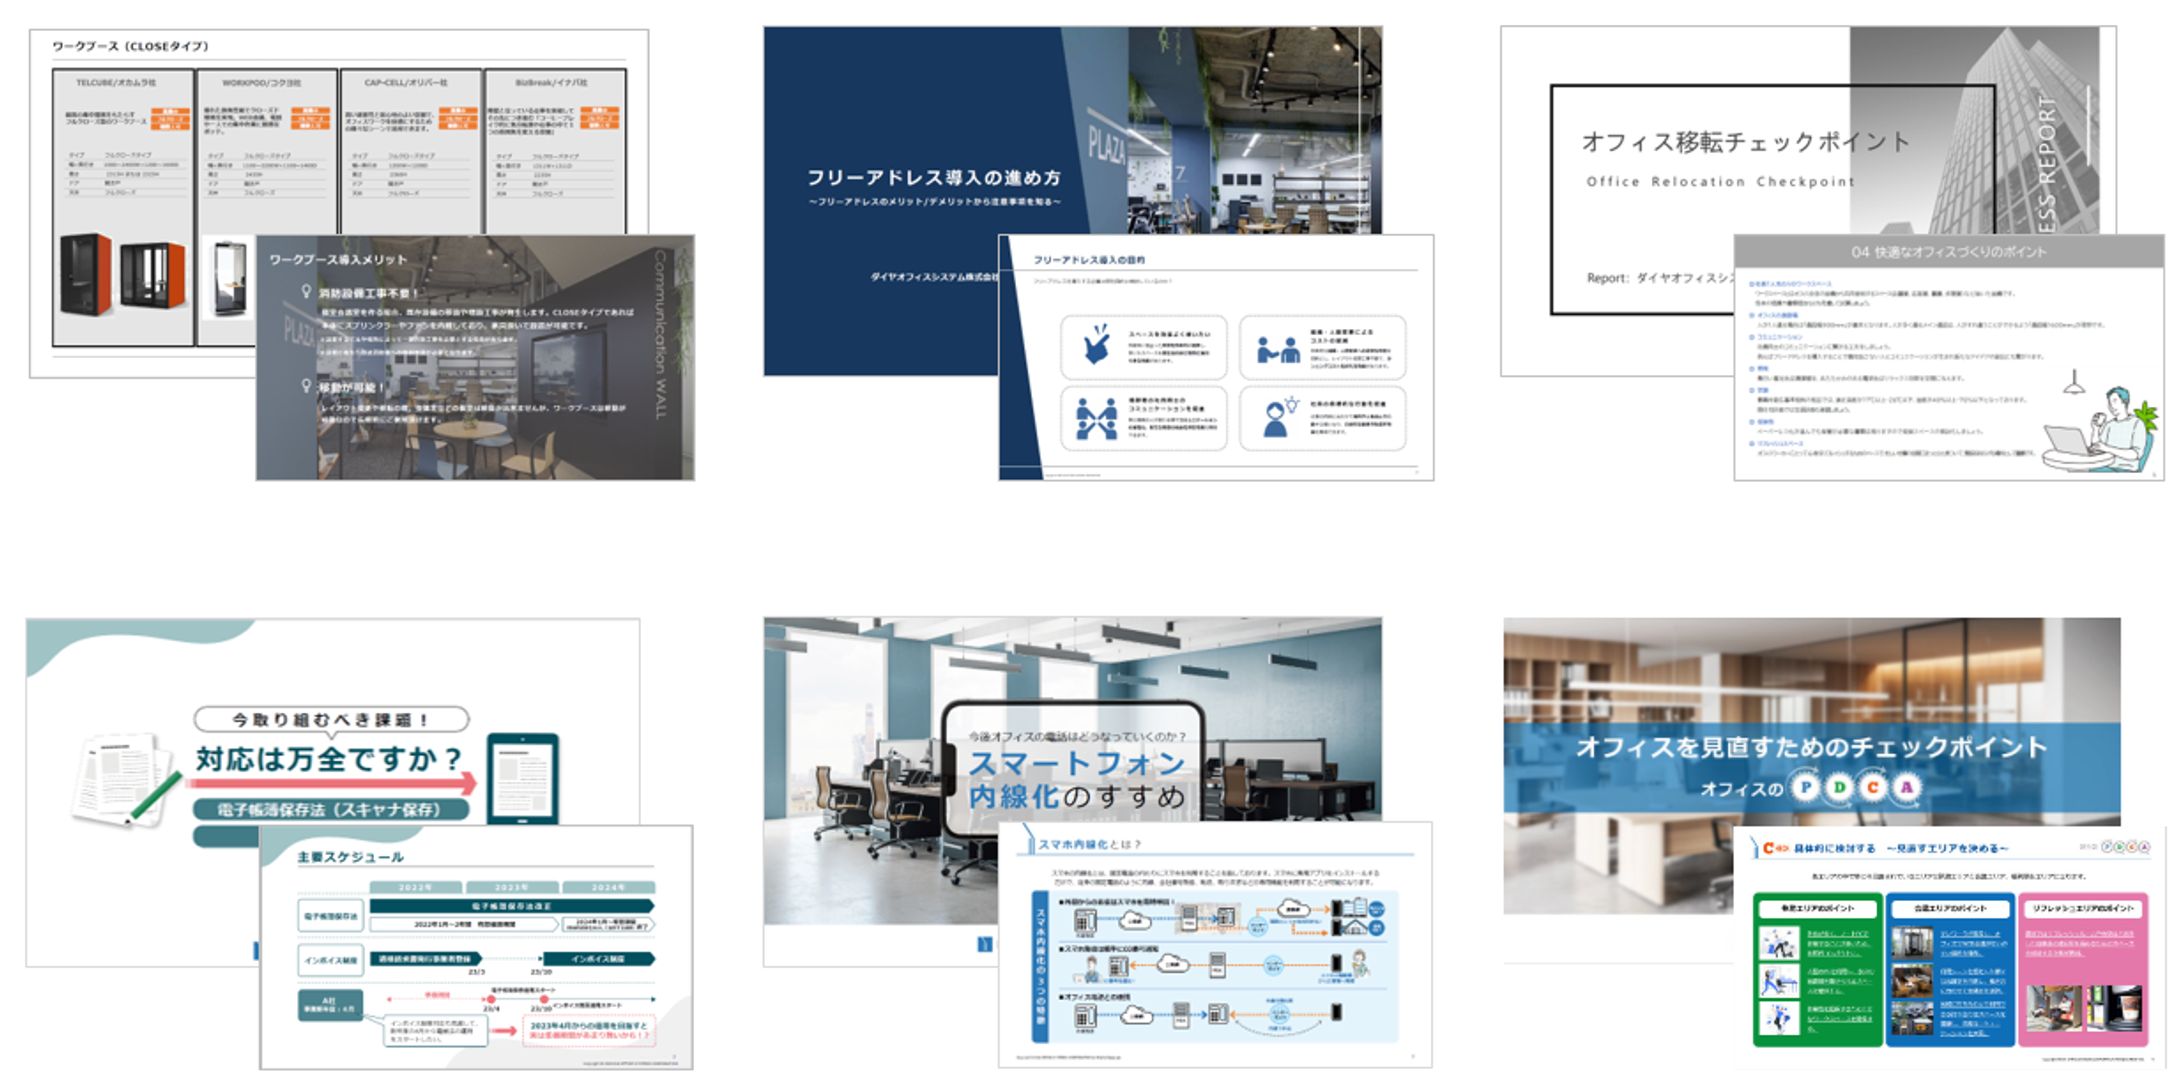
Task: Click the snapping fingers icon on free-address slide
Action: click(1098, 345)
